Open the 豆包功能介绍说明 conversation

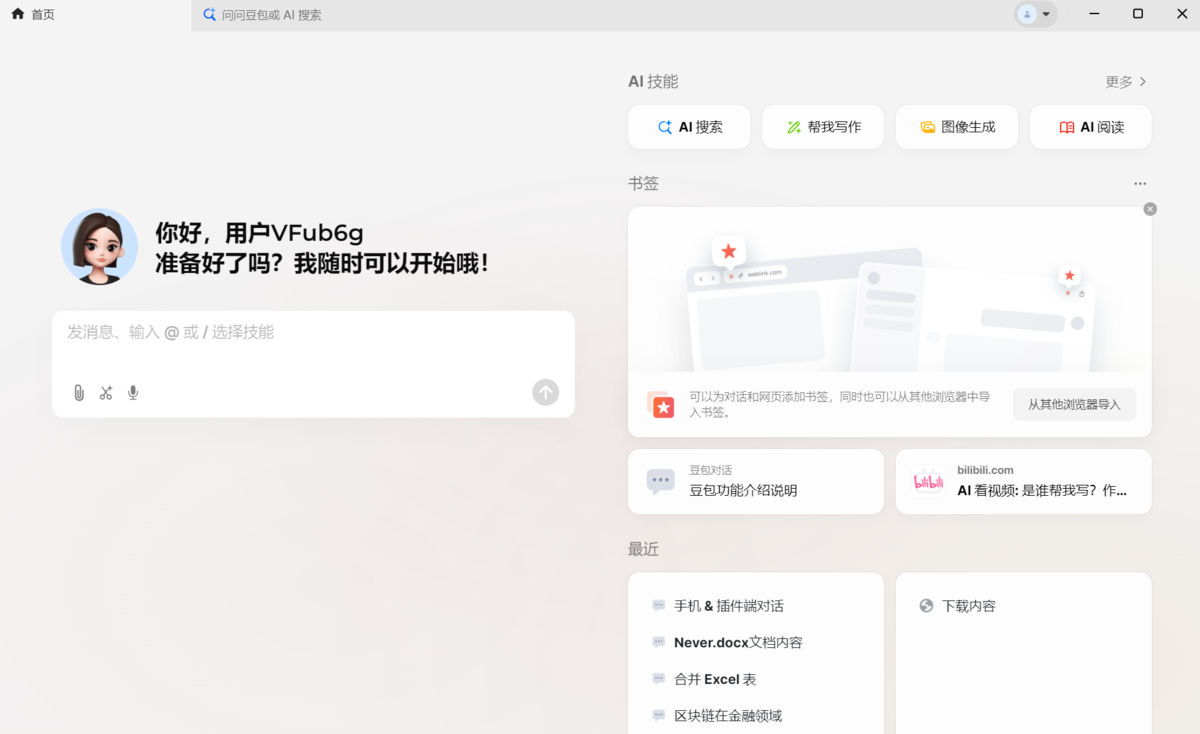755,481
